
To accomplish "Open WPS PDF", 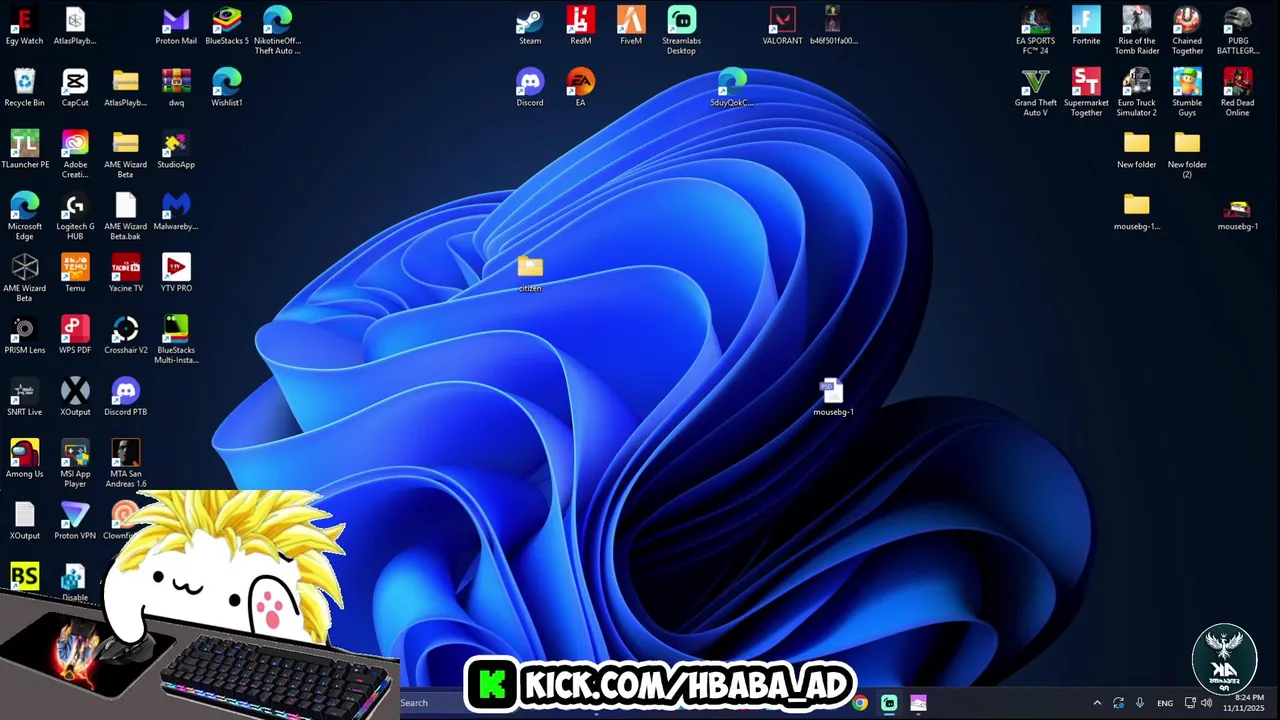I will pyautogui.click(x=75, y=335).
